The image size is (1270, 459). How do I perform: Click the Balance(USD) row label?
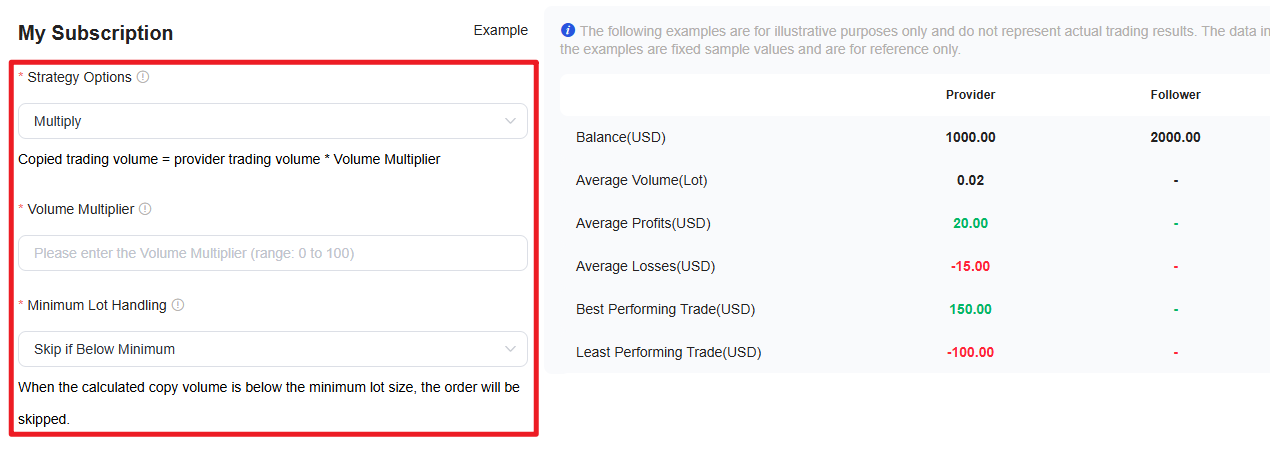[x=621, y=137]
